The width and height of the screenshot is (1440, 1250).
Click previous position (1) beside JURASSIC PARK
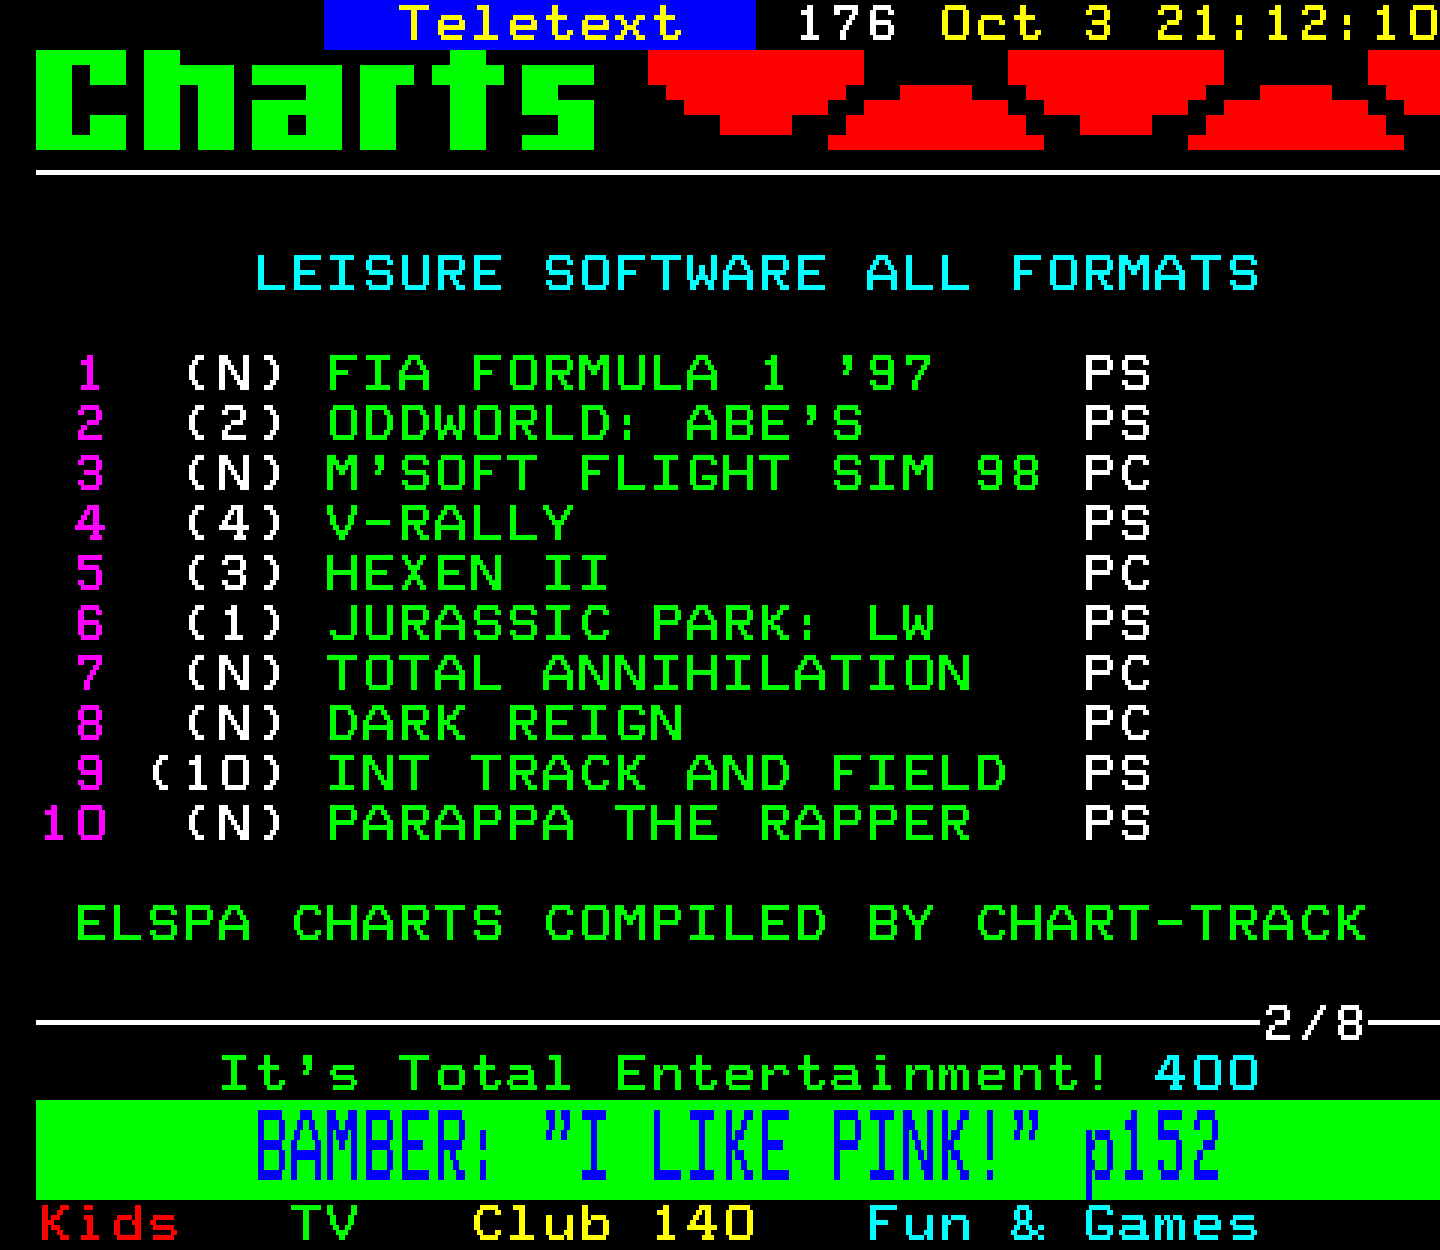[x=235, y=624]
